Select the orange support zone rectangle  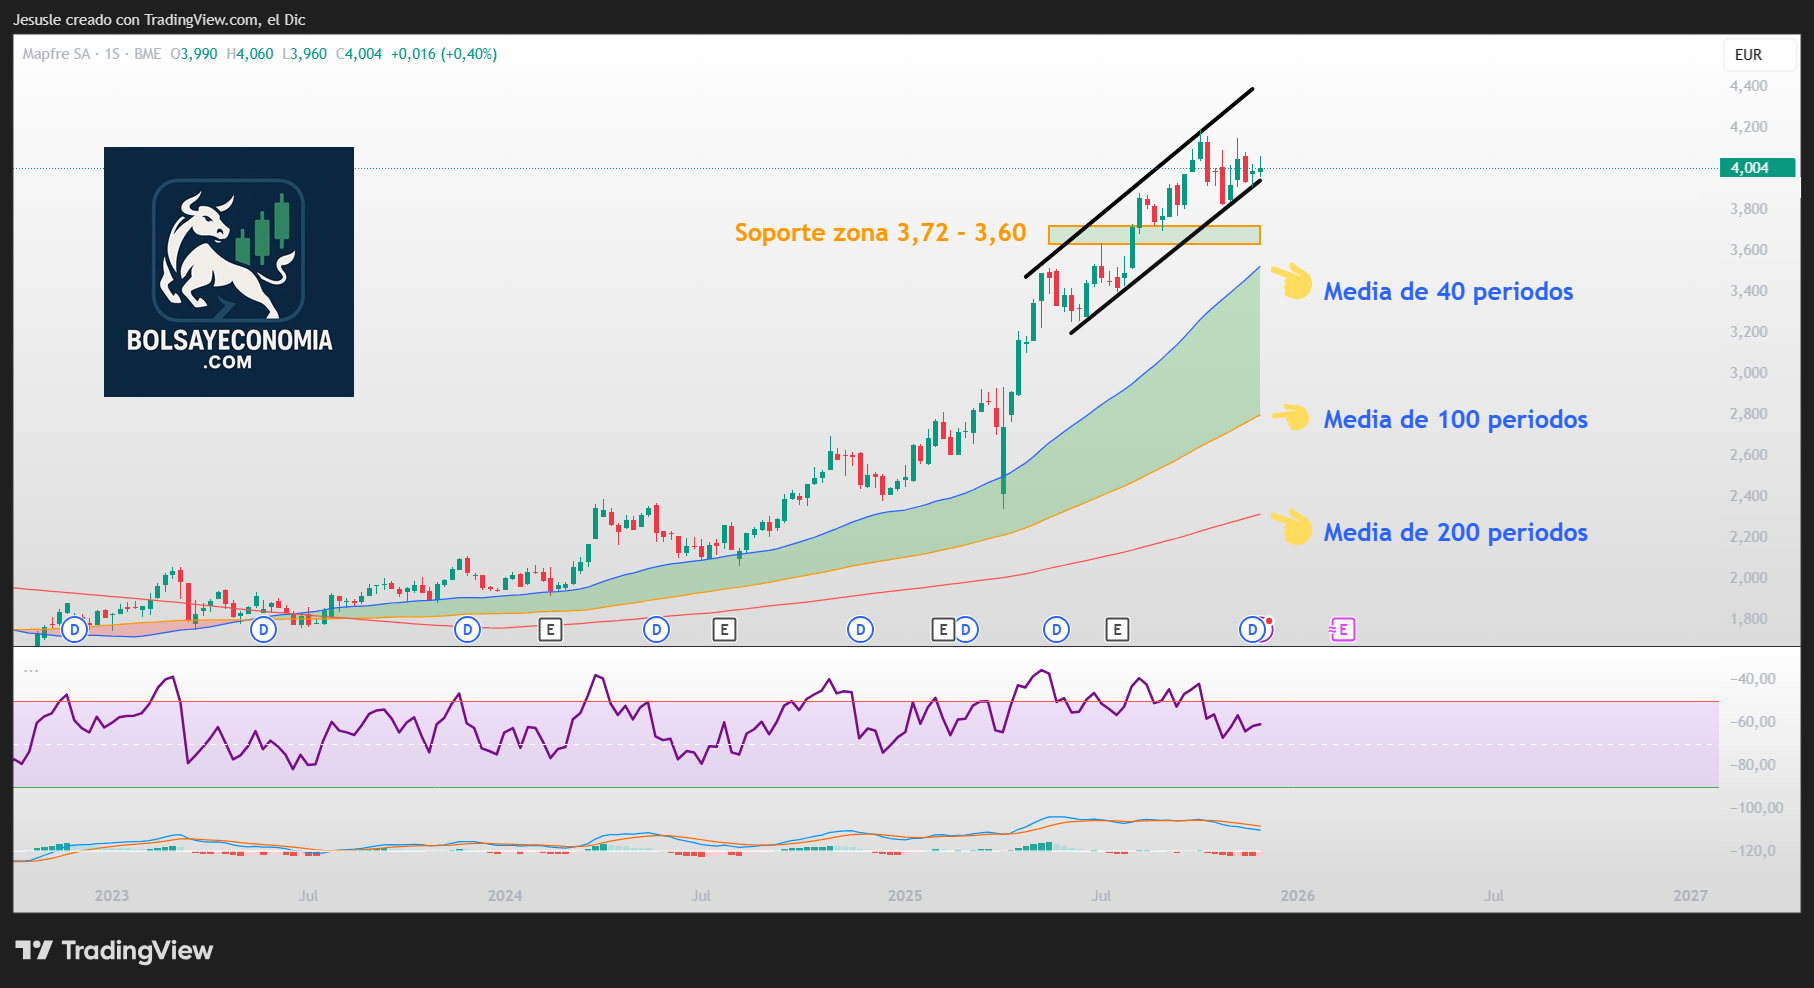1154,235
